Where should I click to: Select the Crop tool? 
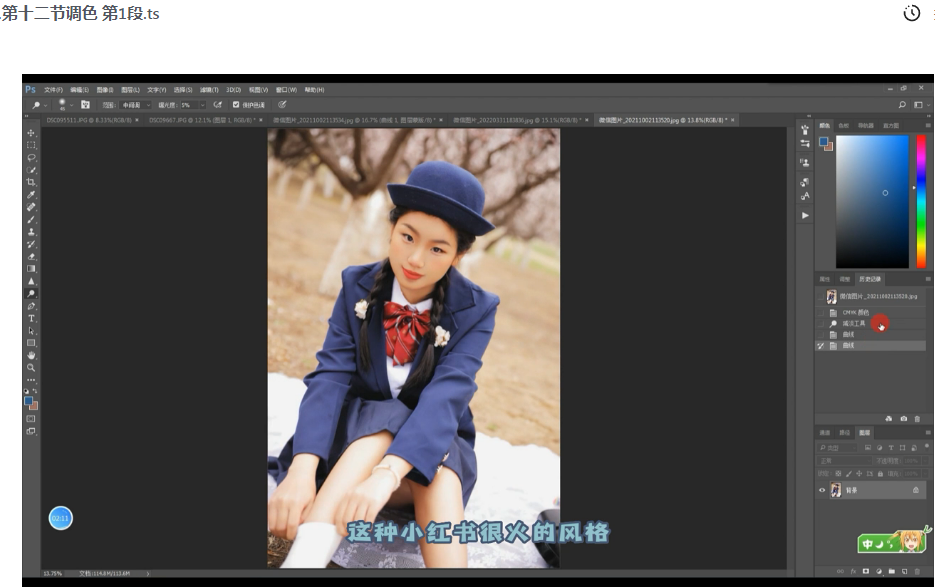click(x=31, y=182)
